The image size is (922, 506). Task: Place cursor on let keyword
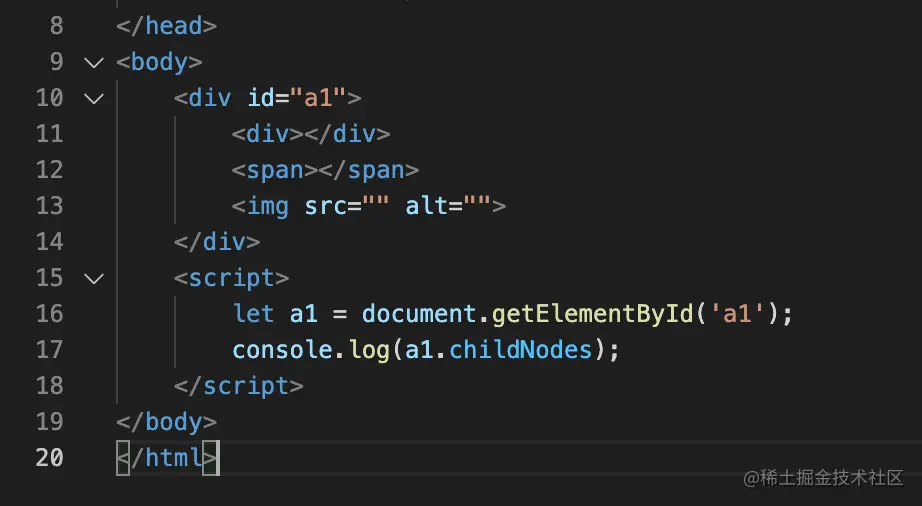pyautogui.click(x=253, y=314)
